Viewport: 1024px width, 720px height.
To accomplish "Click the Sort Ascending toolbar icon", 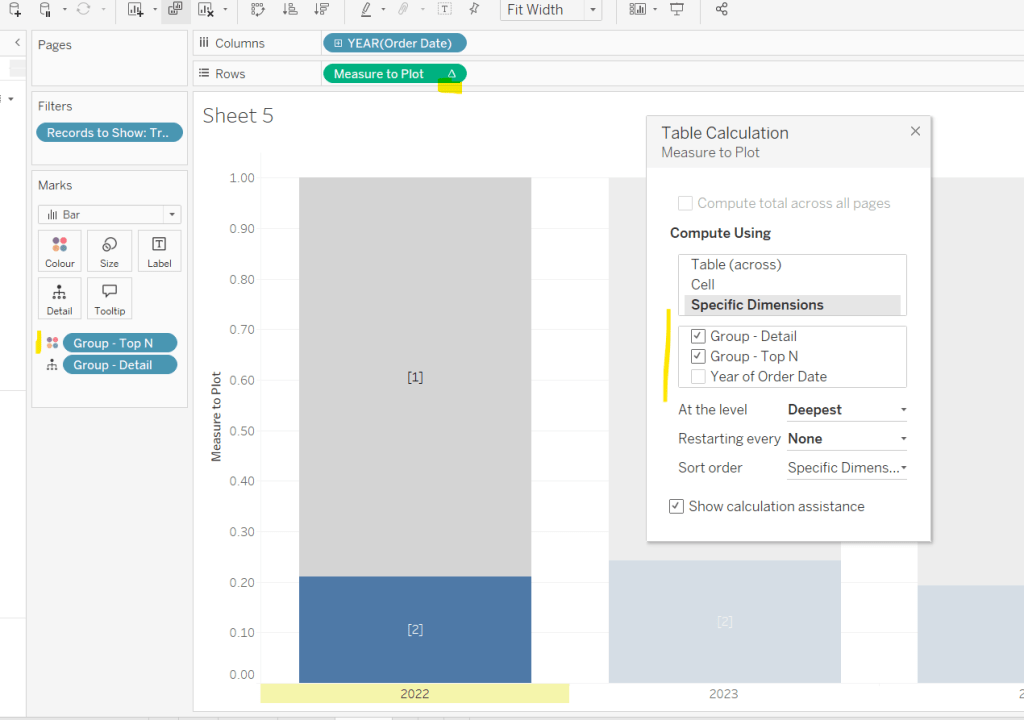I will (289, 10).
